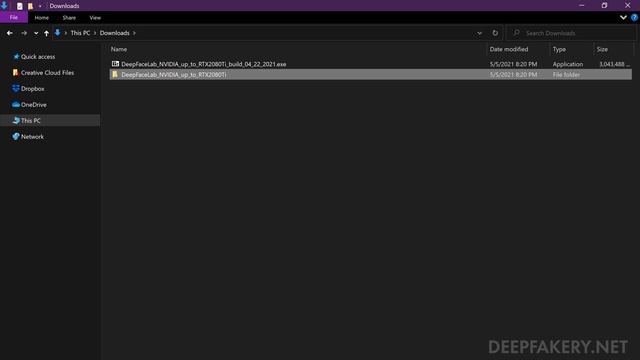Open address bar history dropdown
The image size is (640, 360).
(x=479, y=33)
